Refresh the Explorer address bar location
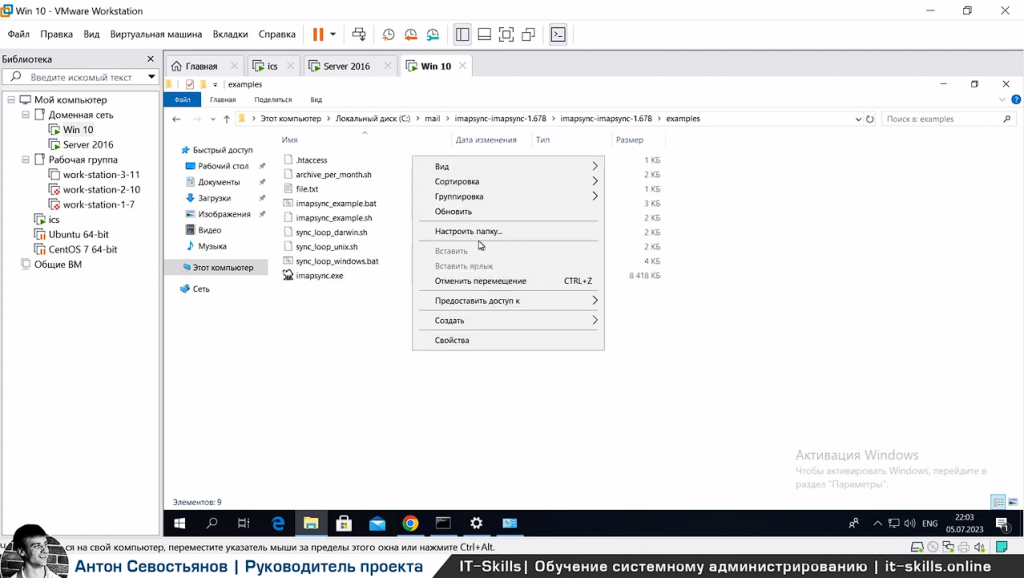This screenshot has width=1024, height=578. pyautogui.click(x=870, y=119)
